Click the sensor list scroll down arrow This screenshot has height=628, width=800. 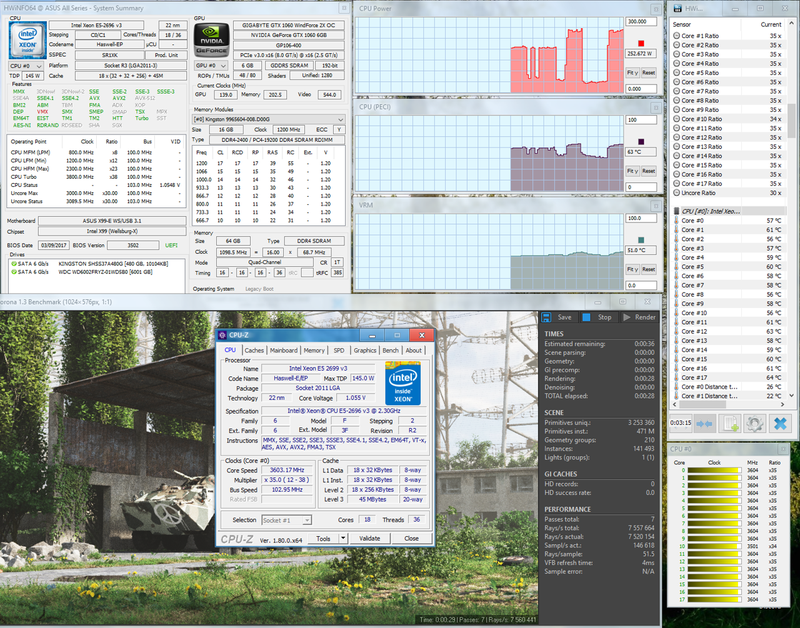792,396
